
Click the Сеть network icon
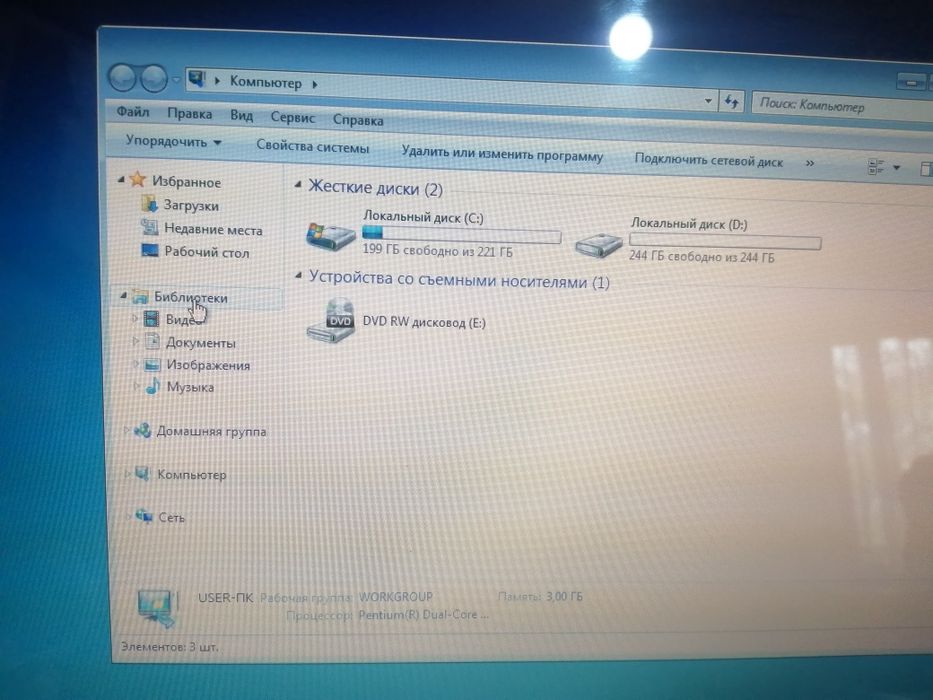144,515
